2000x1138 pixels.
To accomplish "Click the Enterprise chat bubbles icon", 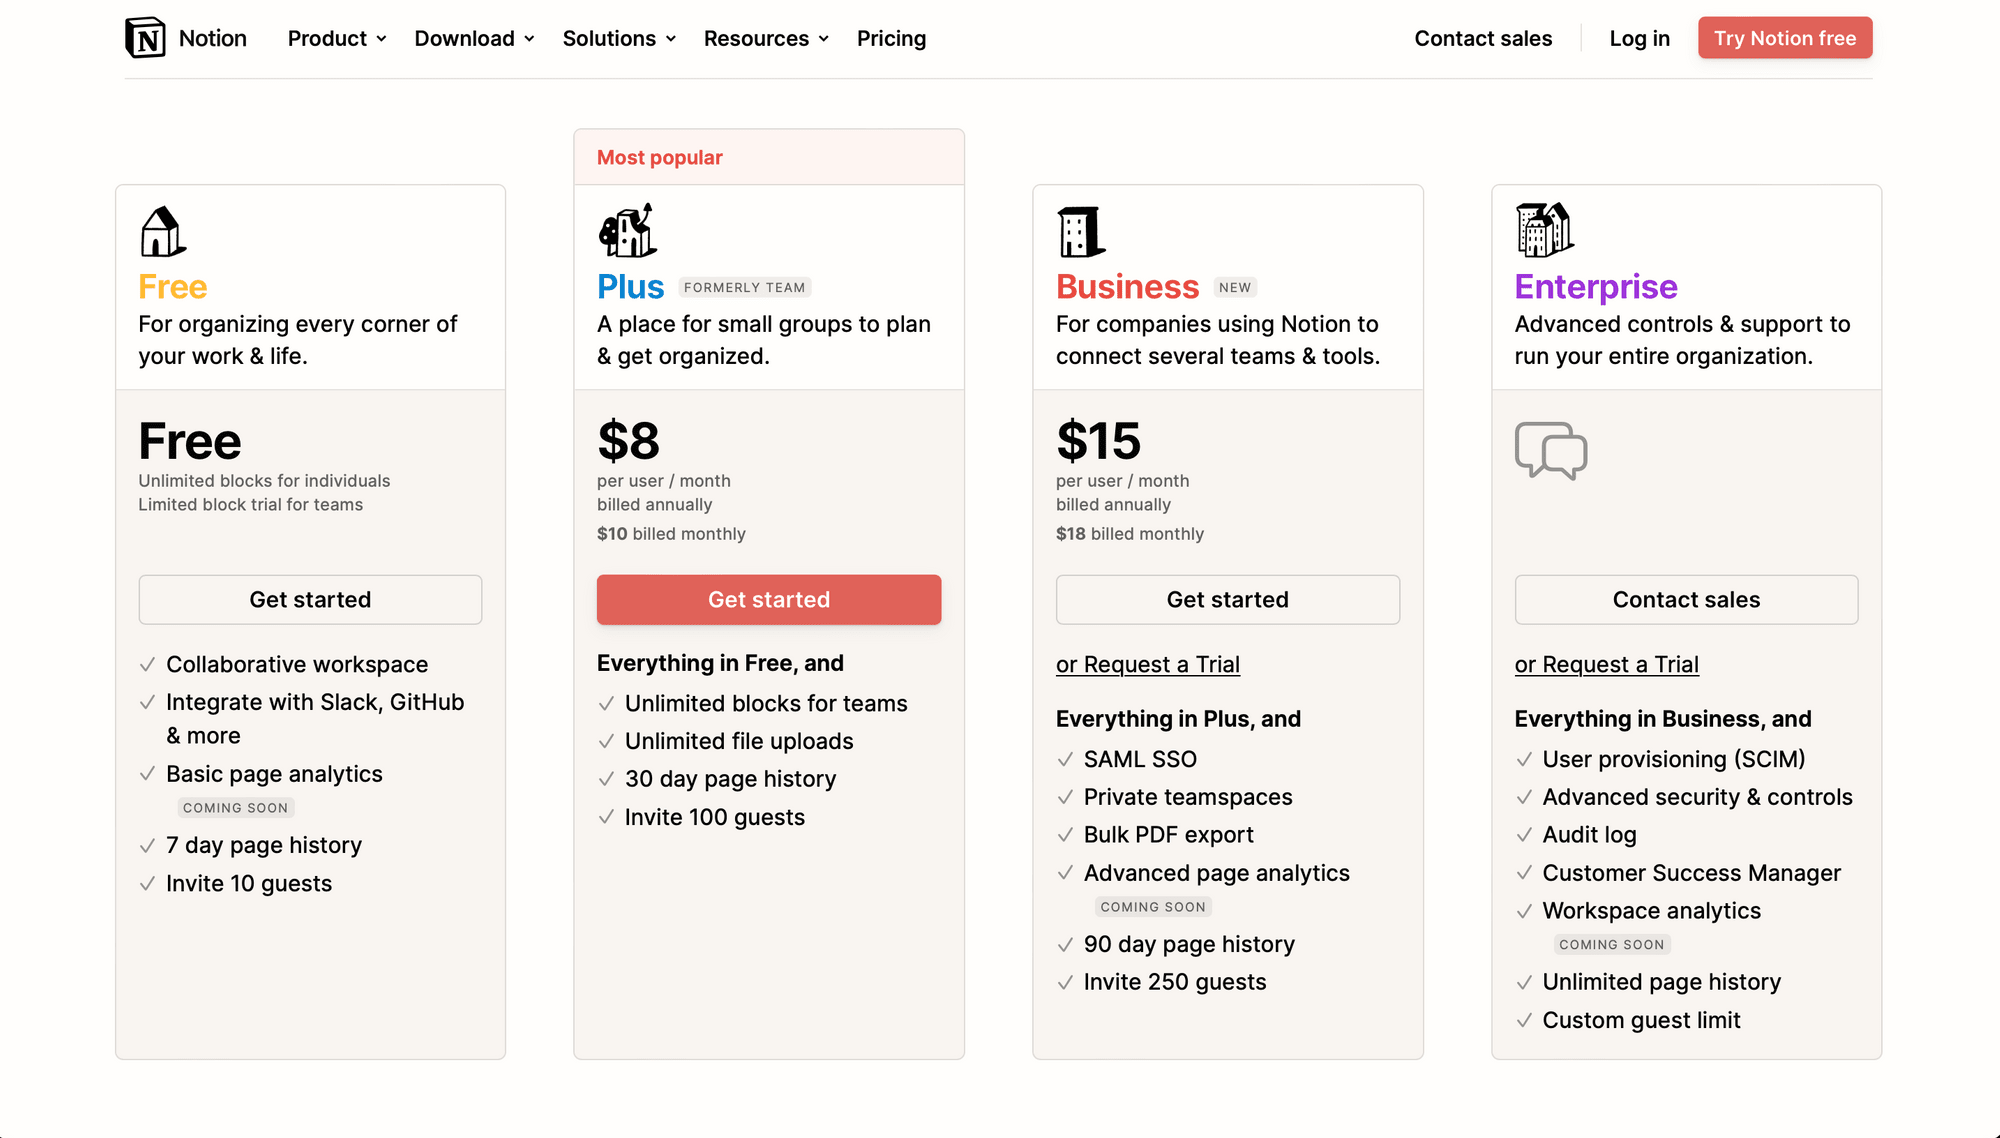I will (1551, 450).
